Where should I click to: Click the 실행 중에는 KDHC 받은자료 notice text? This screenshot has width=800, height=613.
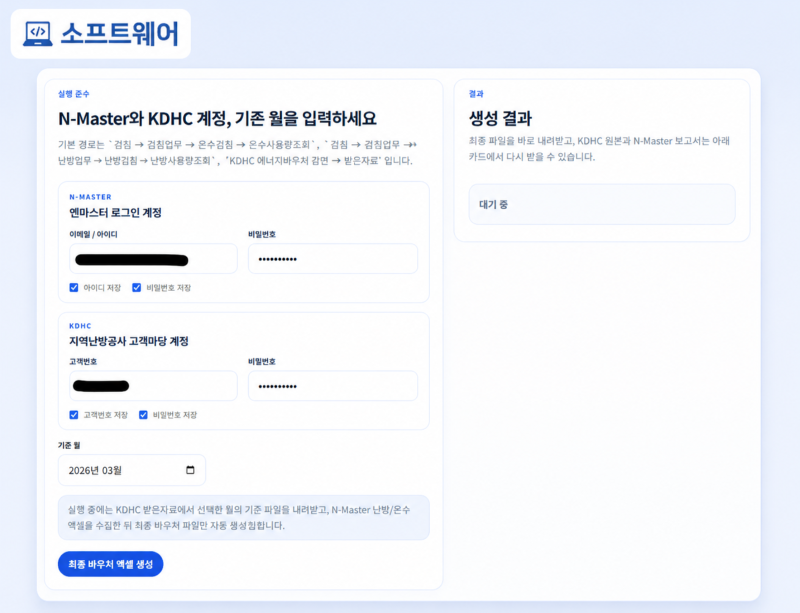[x=239, y=517]
